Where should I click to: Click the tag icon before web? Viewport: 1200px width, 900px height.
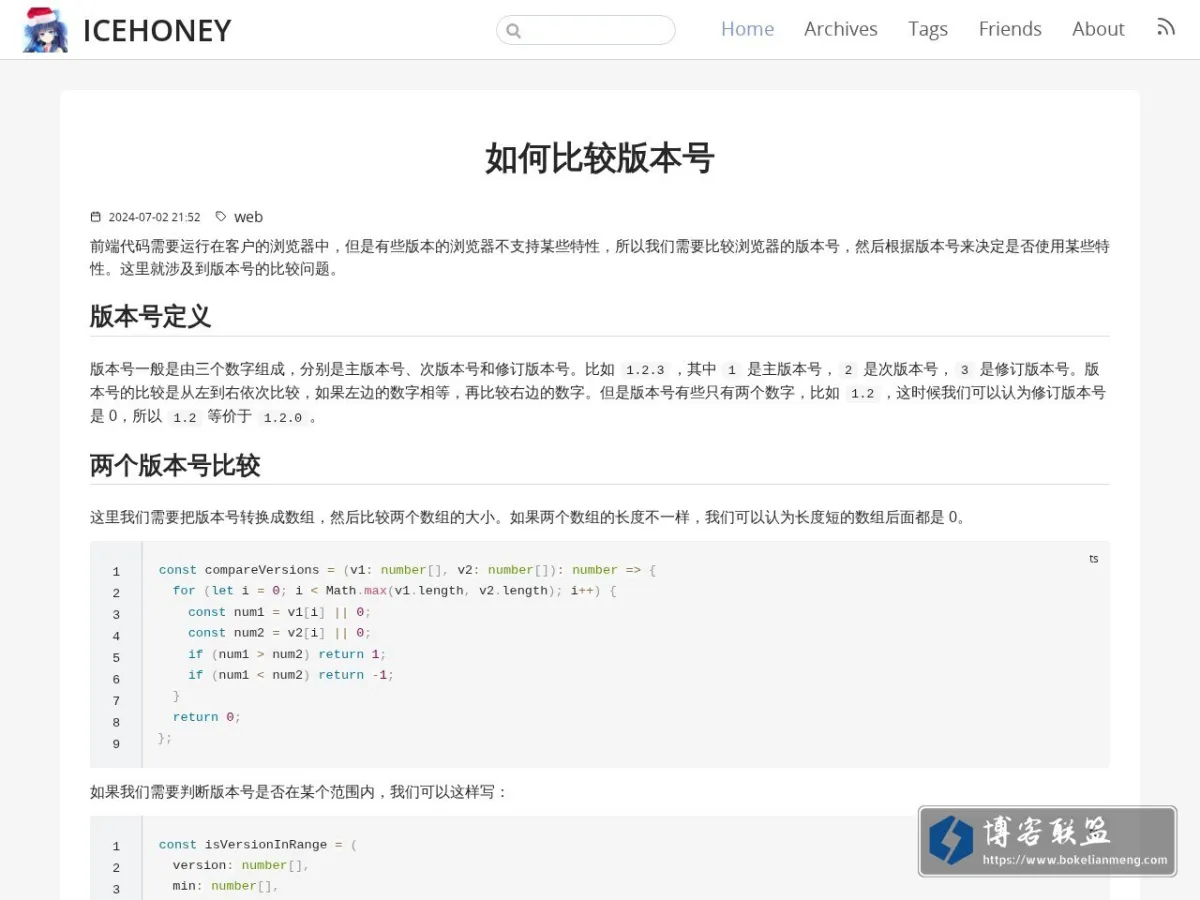pyautogui.click(x=221, y=216)
